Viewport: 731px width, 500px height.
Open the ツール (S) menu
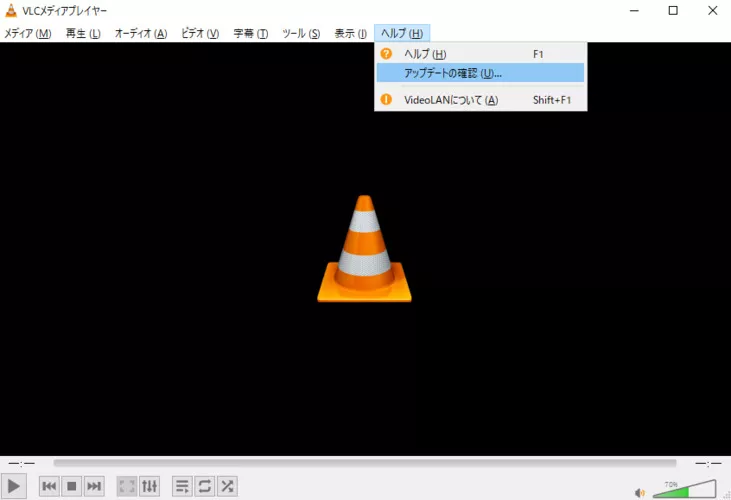(301, 33)
